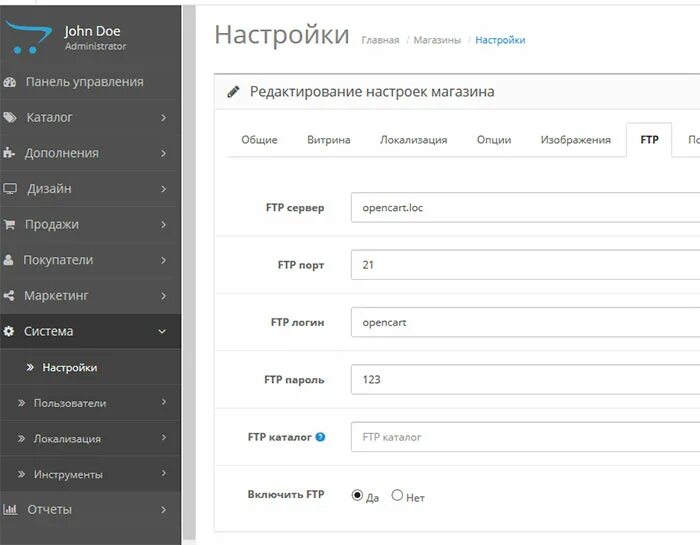This screenshot has width=700, height=545.
Task: Click the FTP логин input field
Action: click(x=525, y=322)
